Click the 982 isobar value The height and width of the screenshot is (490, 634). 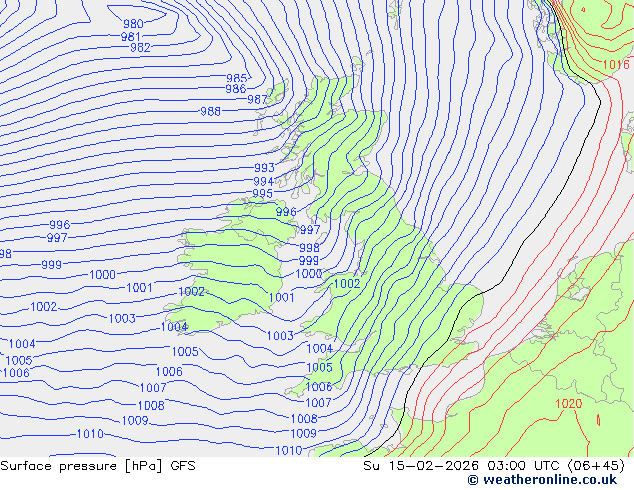[140, 48]
